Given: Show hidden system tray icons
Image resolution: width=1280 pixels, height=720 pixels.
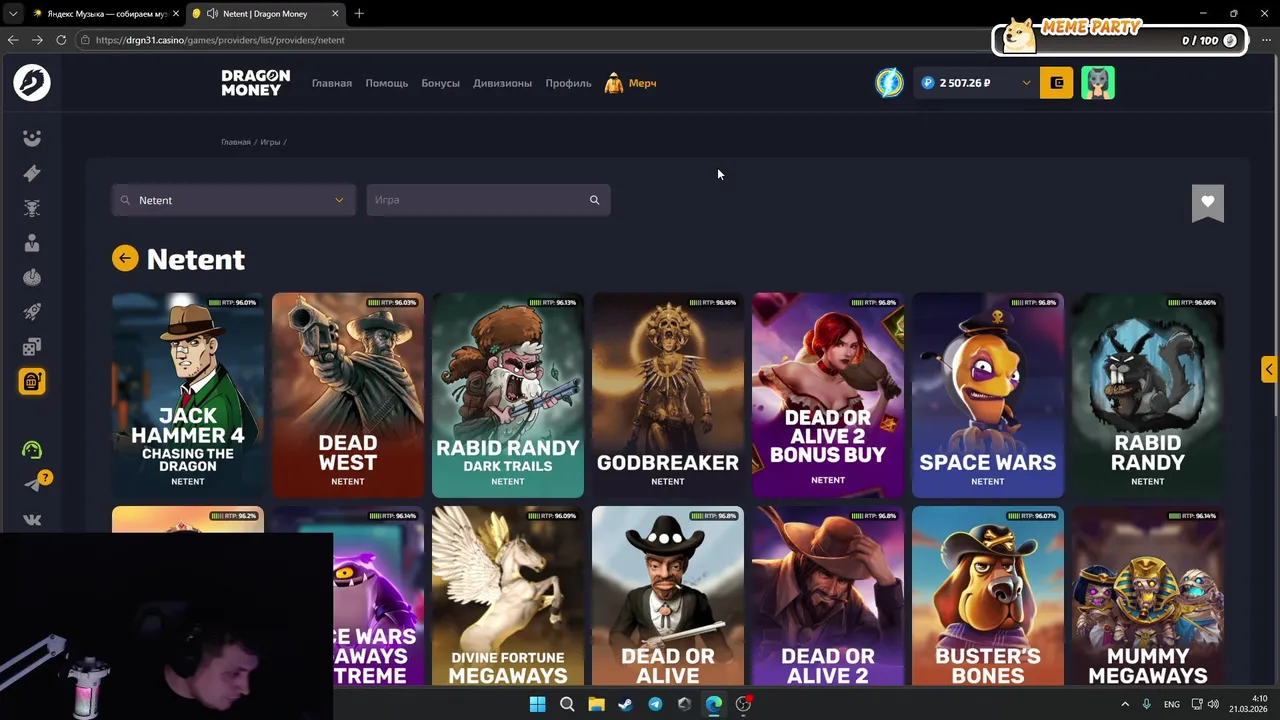Looking at the screenshot, I should (1125, 704).
